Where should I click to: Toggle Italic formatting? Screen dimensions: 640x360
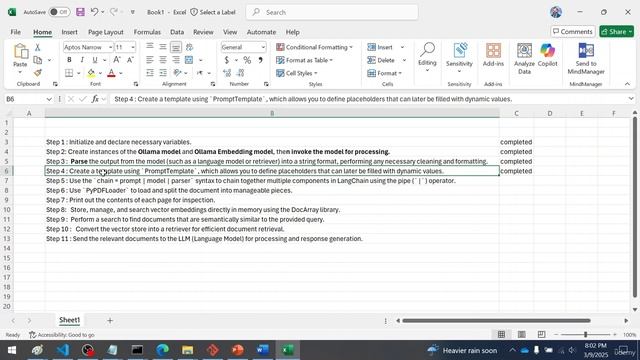point(82,60)
